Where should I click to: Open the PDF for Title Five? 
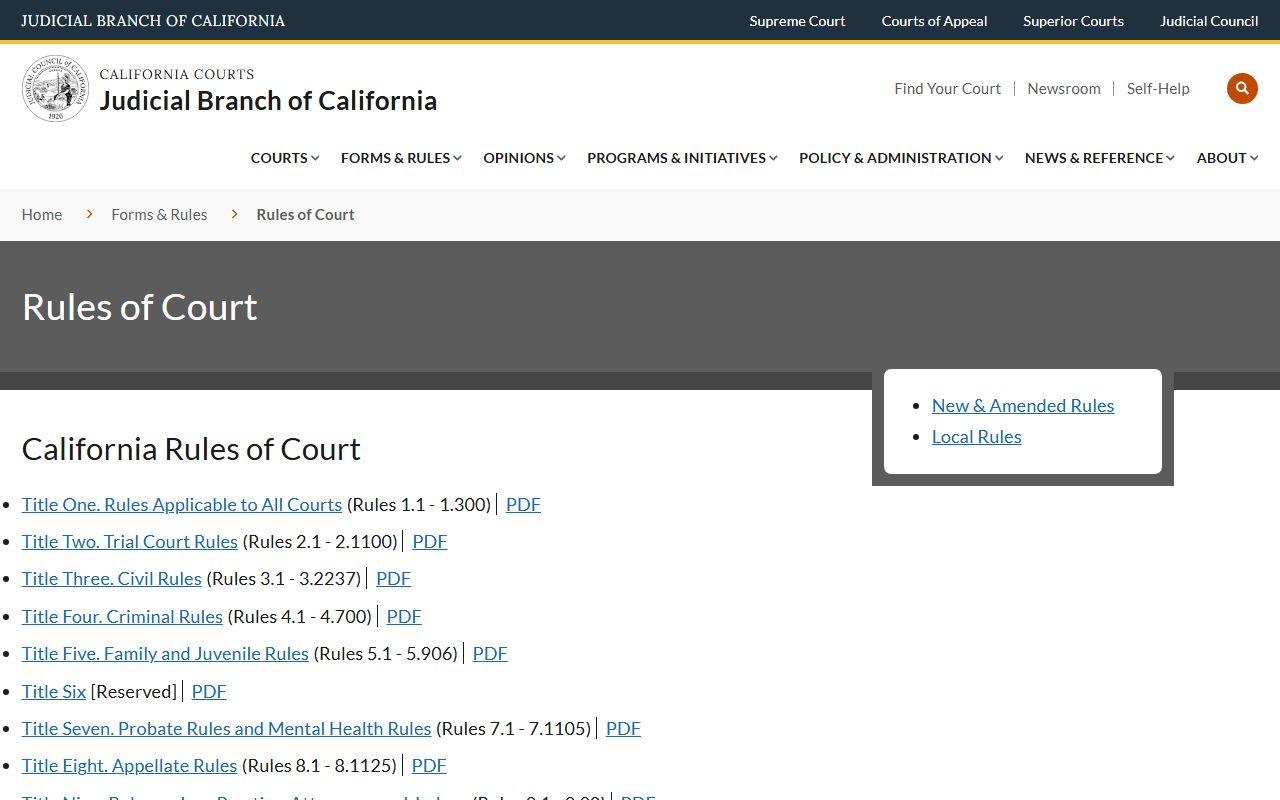tap(490, 653)
